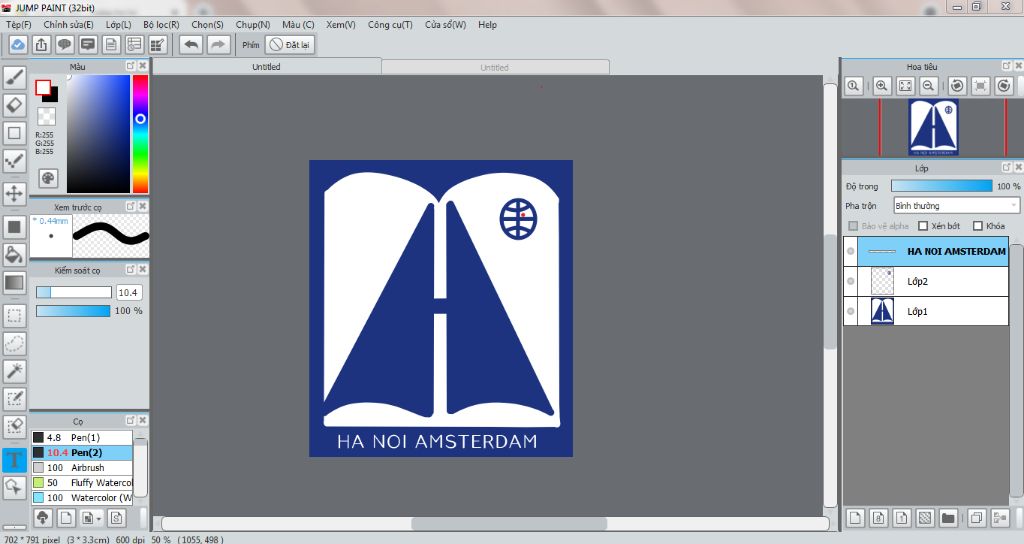Toggle visibility of Lớp2 layer
This screenshot has width=1024, height=544.
[850, 282]
